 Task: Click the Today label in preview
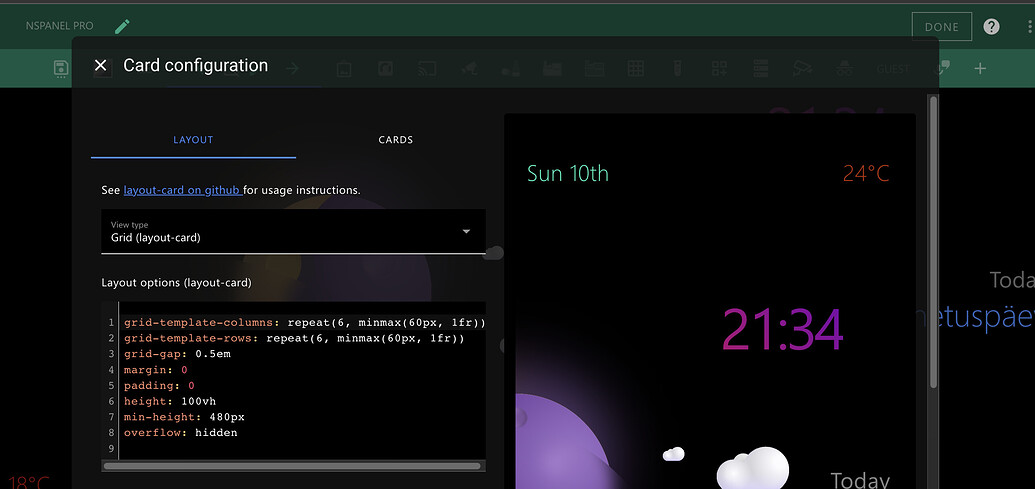point(860,480)
